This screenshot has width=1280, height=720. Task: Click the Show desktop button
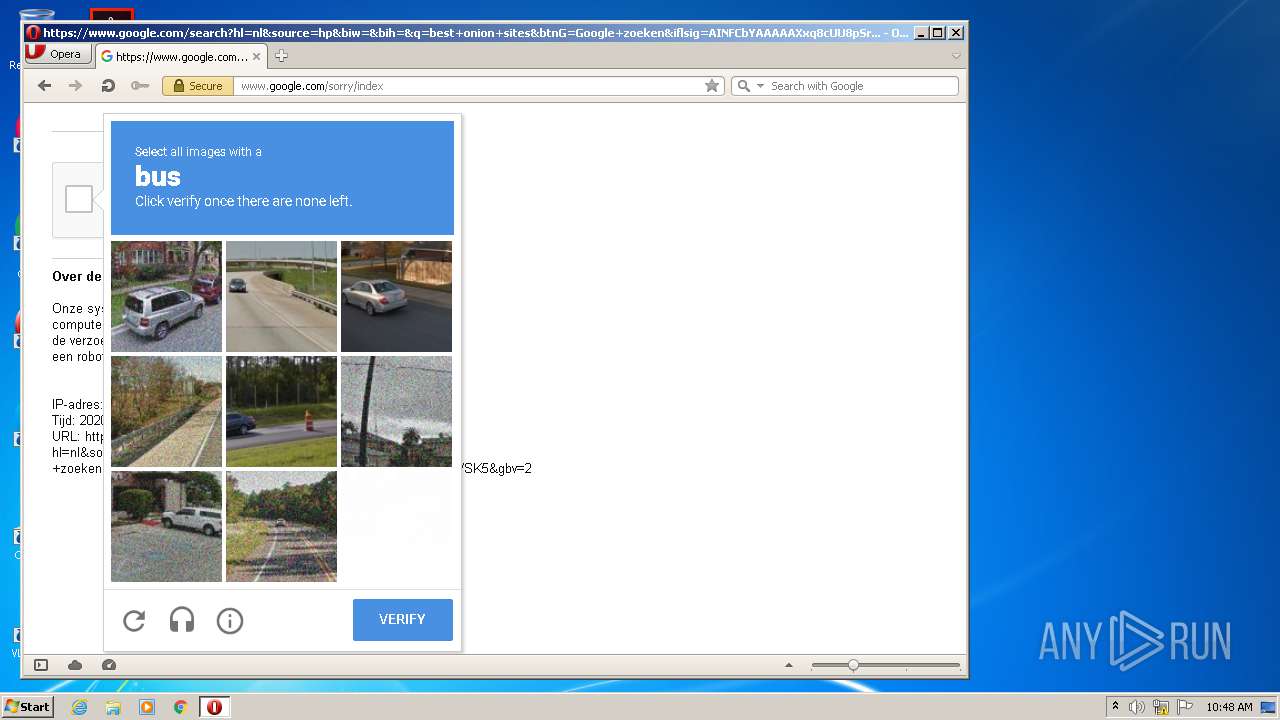tap(1269, 707)
